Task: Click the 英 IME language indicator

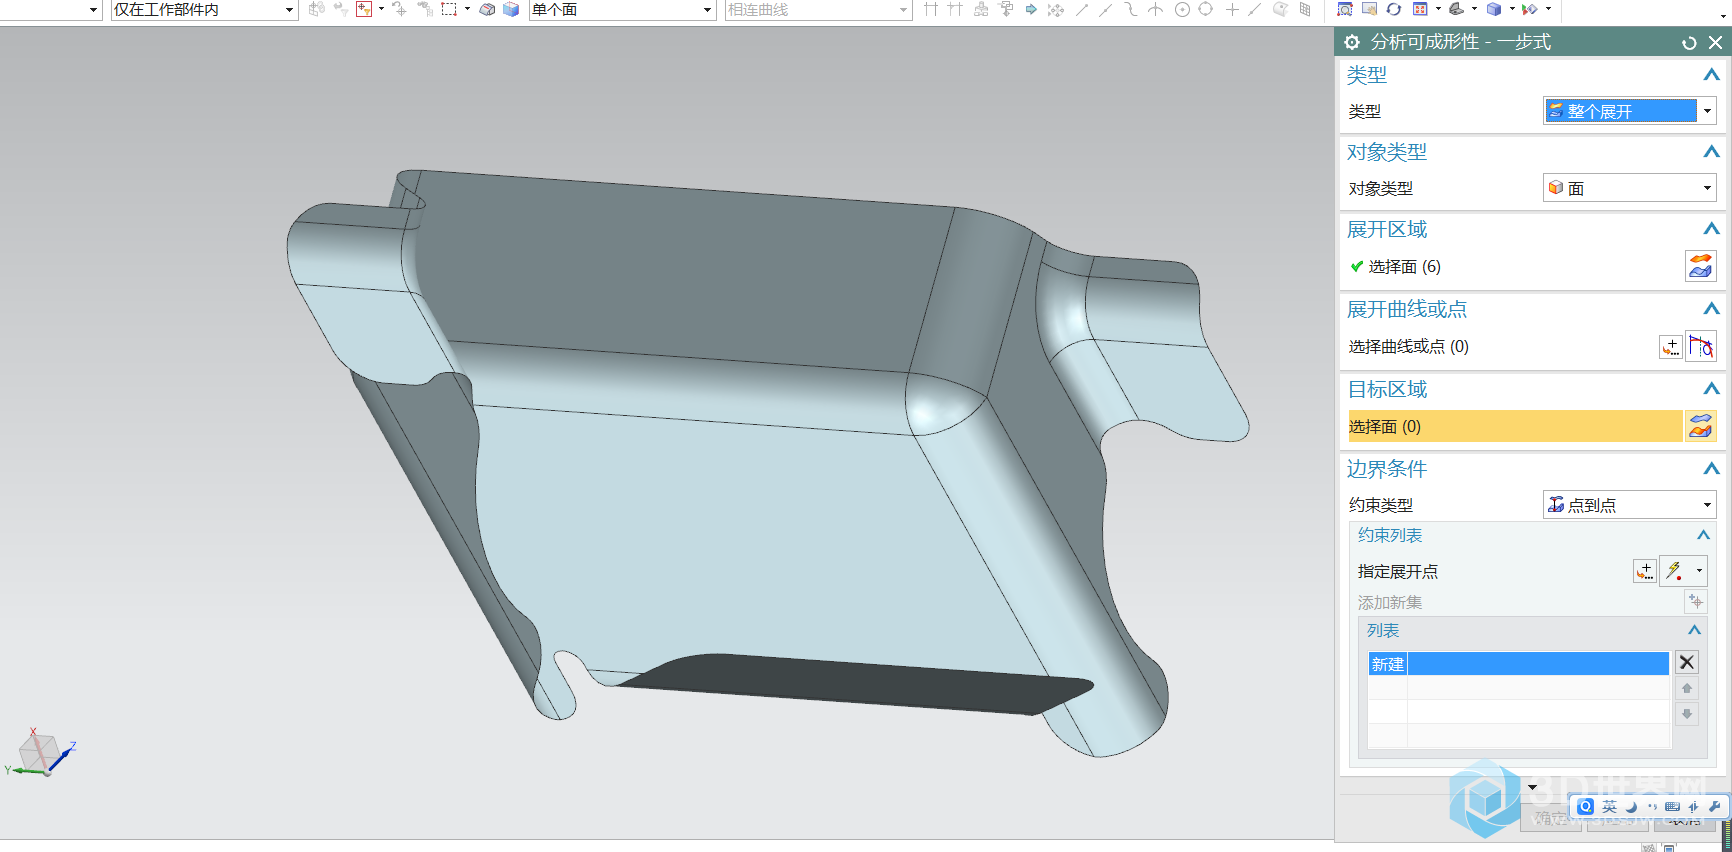Action: [1609, 807]
